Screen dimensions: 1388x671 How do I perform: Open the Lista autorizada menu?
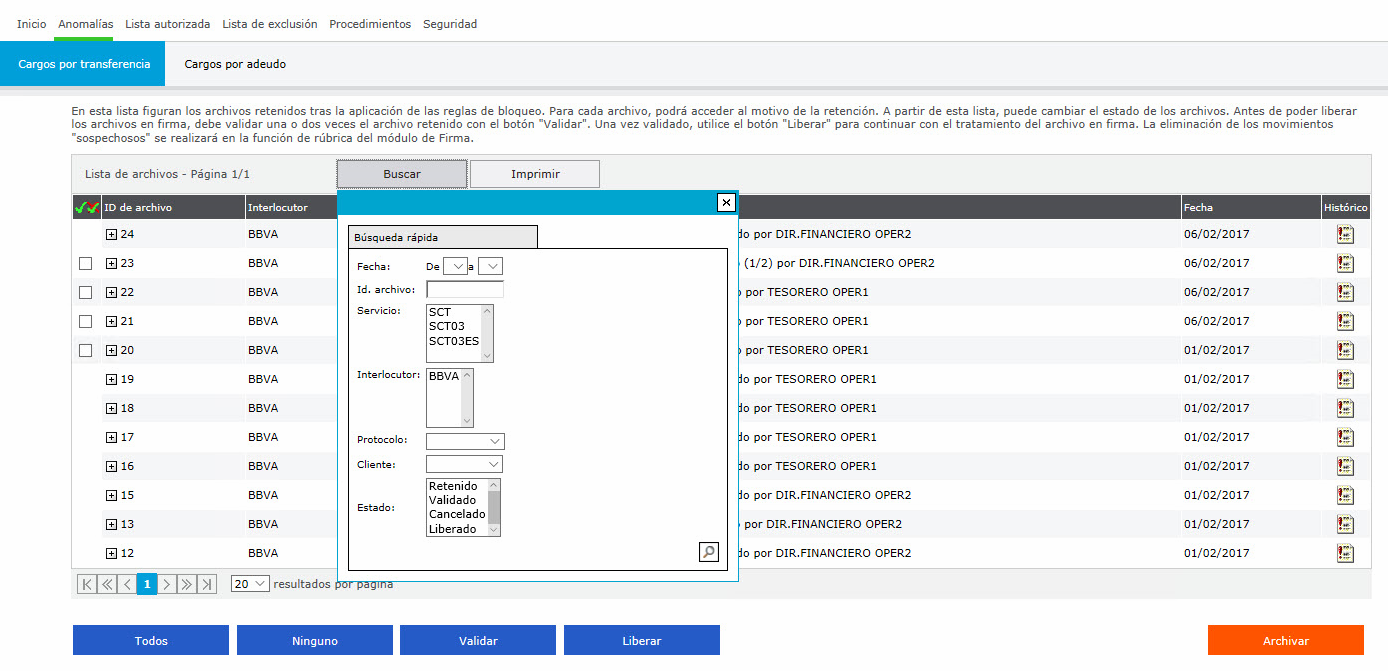167,24
